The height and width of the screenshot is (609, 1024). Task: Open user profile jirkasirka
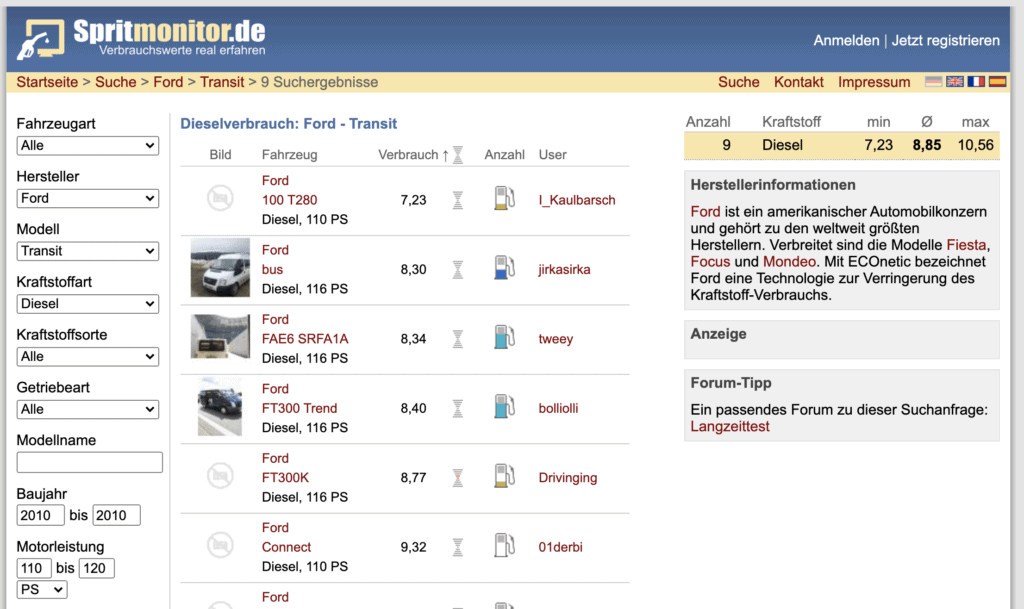click(564, 270)
